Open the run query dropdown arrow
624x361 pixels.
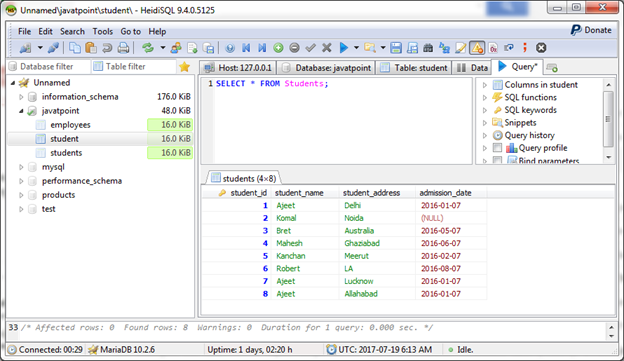356,48
